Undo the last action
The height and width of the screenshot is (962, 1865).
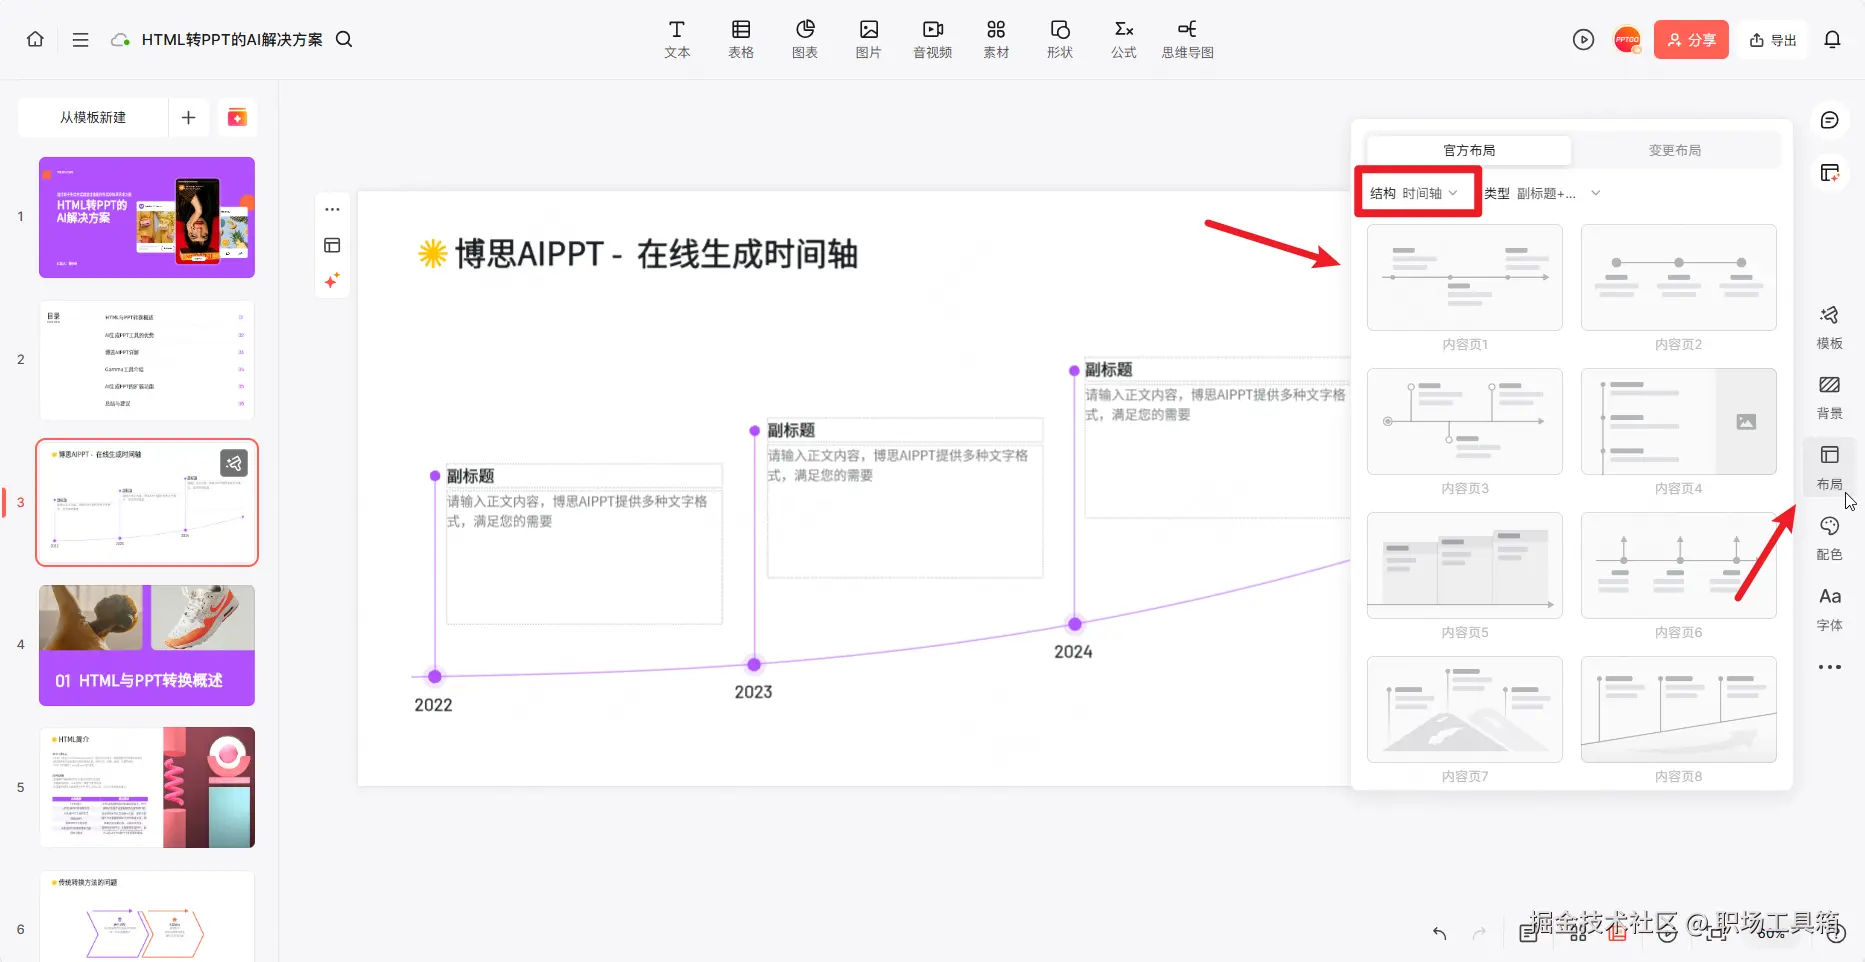pyautogui.click(x=1439, y=933)
